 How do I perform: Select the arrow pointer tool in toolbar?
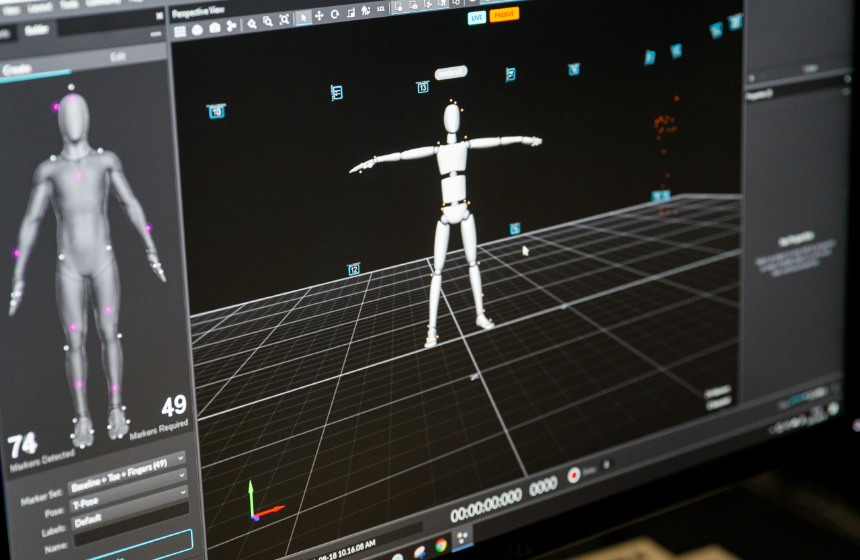point(305,17)
